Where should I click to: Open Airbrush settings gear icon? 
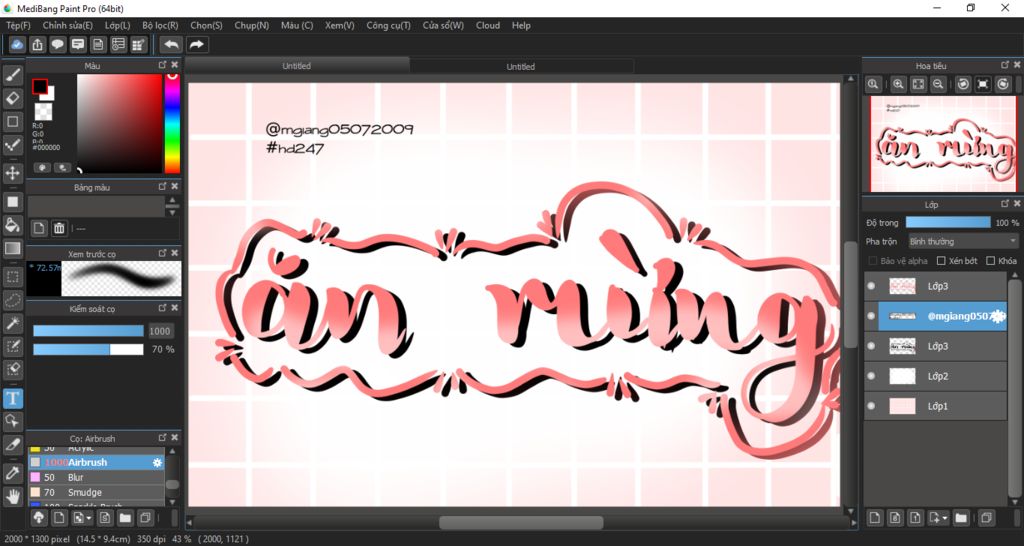tap(157, 462)
